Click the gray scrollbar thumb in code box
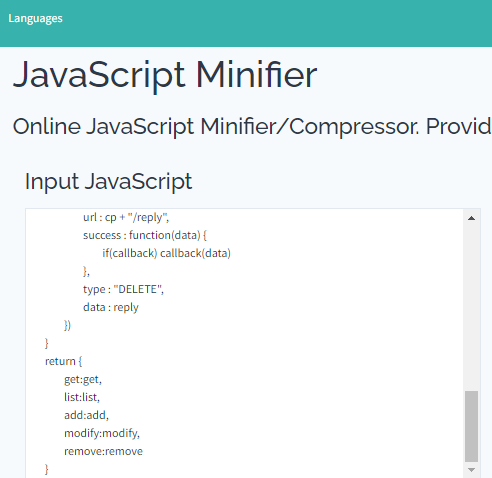Image resolution: width=492 pixels, height=478 pixels. (x=471, y=426)
